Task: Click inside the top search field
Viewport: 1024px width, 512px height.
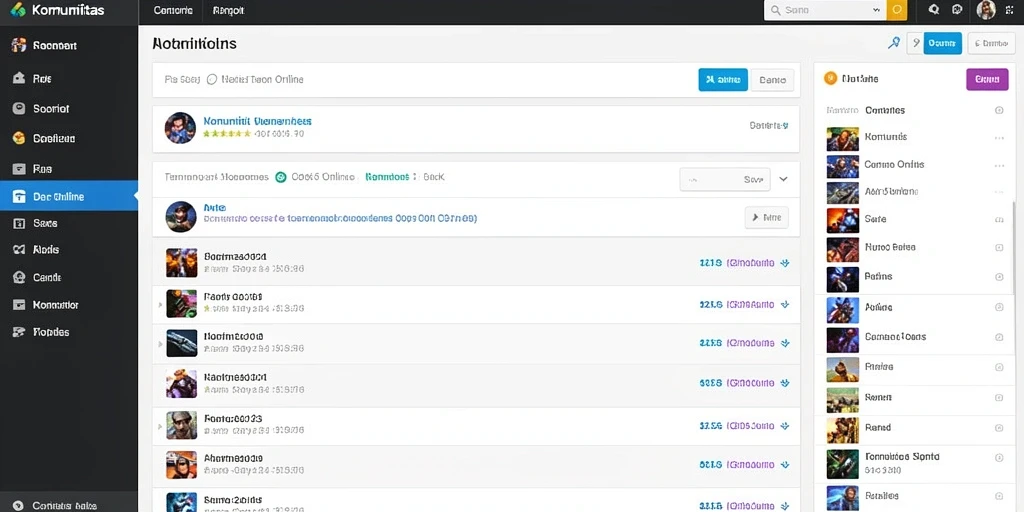Action: click(x=825, y=10)
